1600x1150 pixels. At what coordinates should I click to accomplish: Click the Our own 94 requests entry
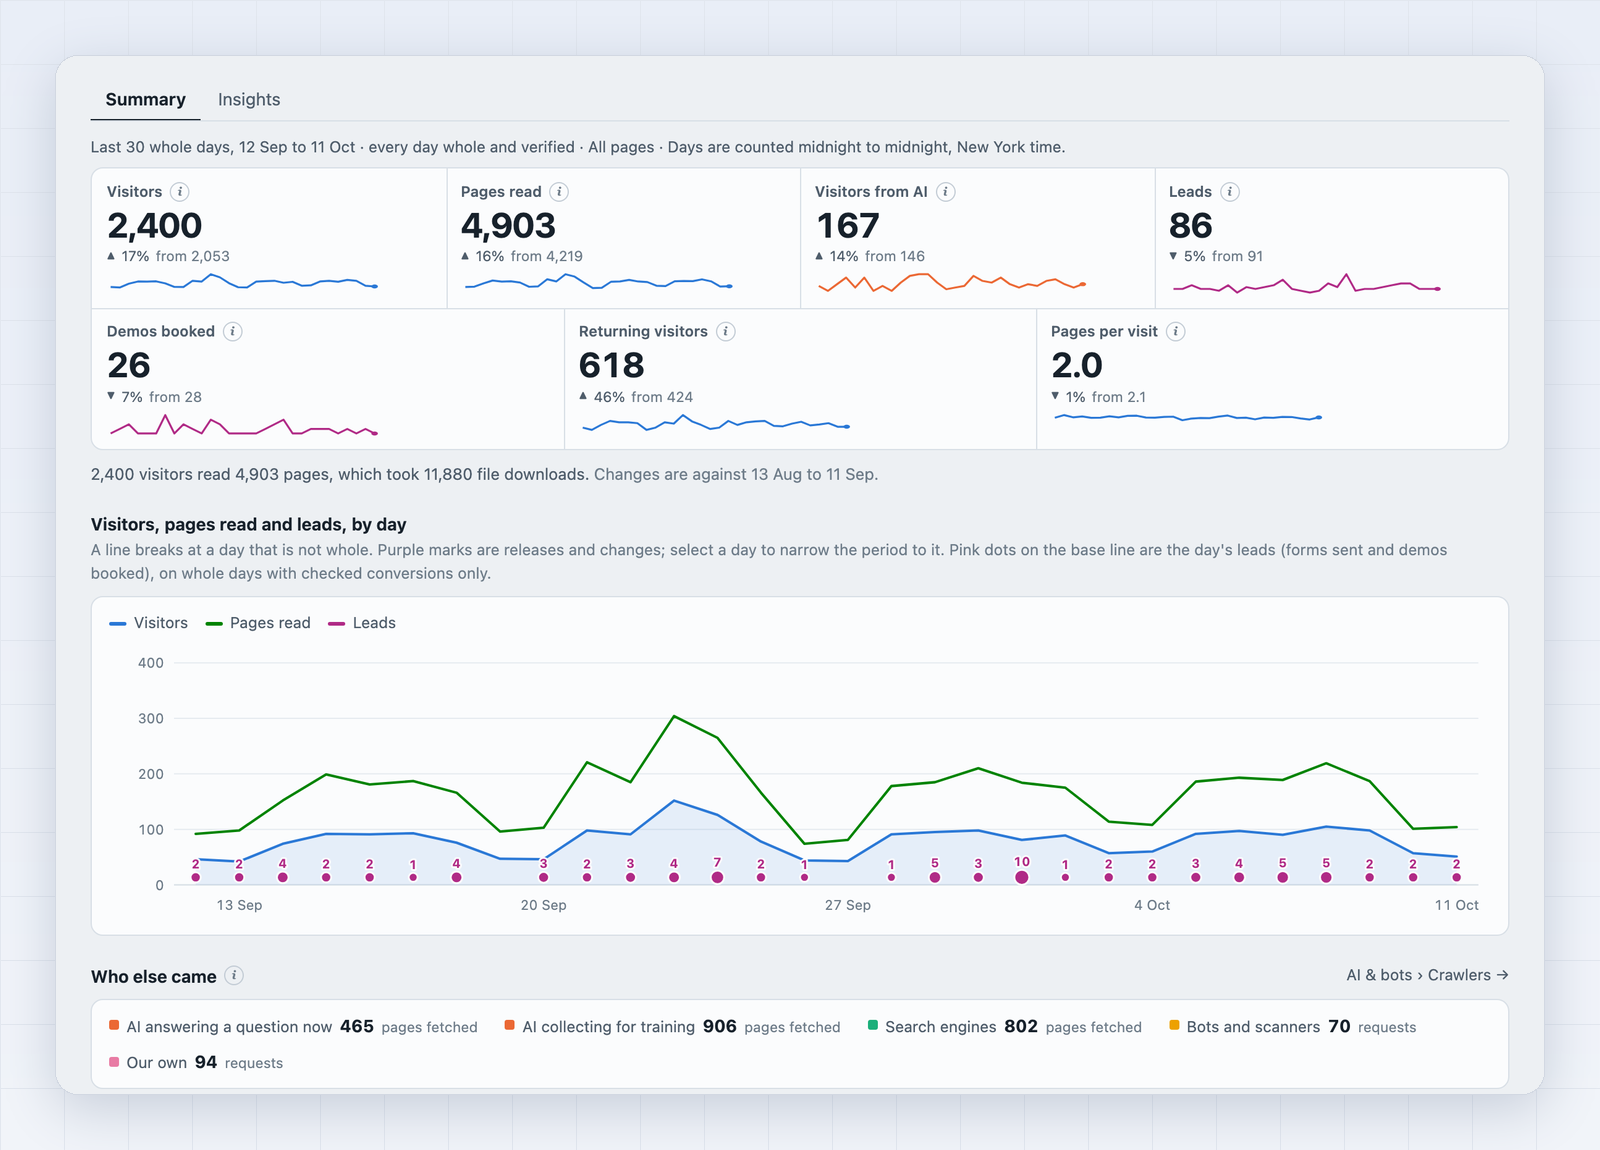pos(196,1063)
